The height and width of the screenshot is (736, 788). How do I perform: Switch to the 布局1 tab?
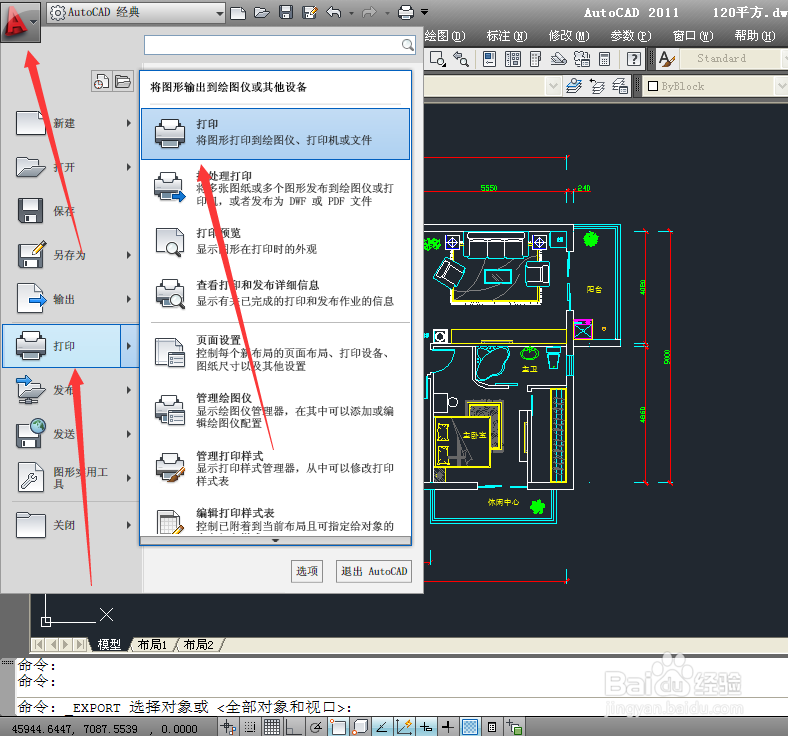[x=152, y=645]
